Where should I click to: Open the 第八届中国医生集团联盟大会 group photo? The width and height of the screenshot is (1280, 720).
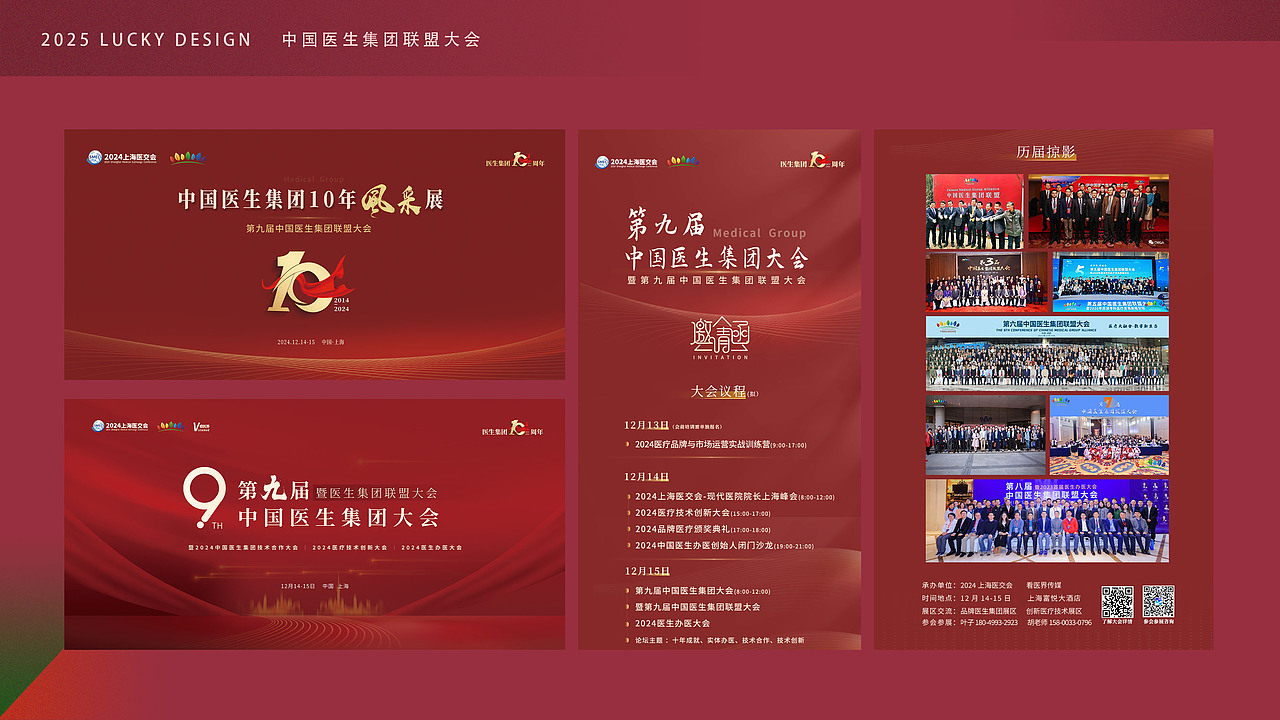coord(1047,520)
